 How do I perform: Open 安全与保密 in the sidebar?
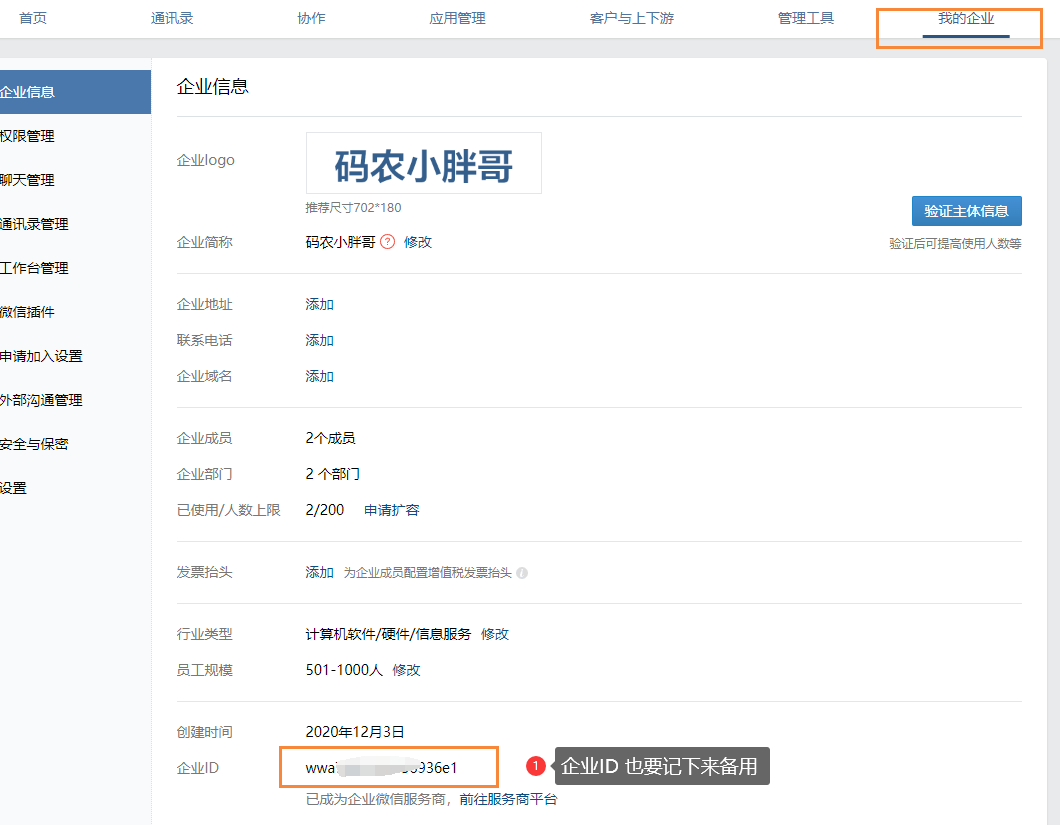35,444
